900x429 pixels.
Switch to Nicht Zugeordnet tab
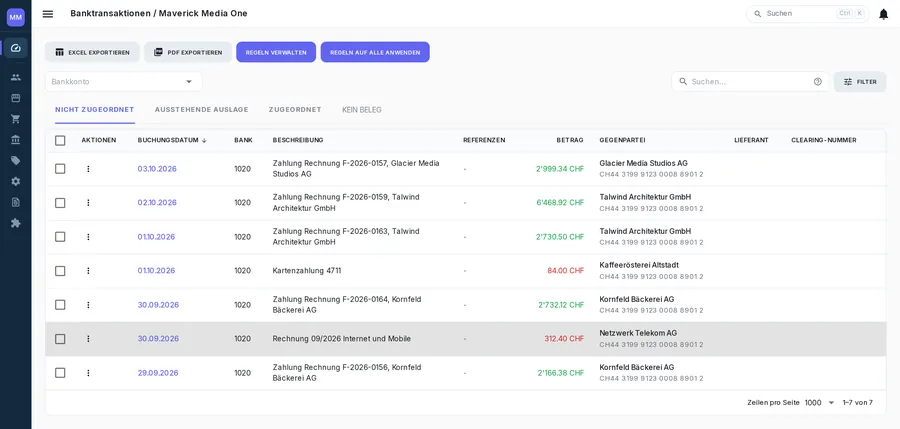(95, 110)
